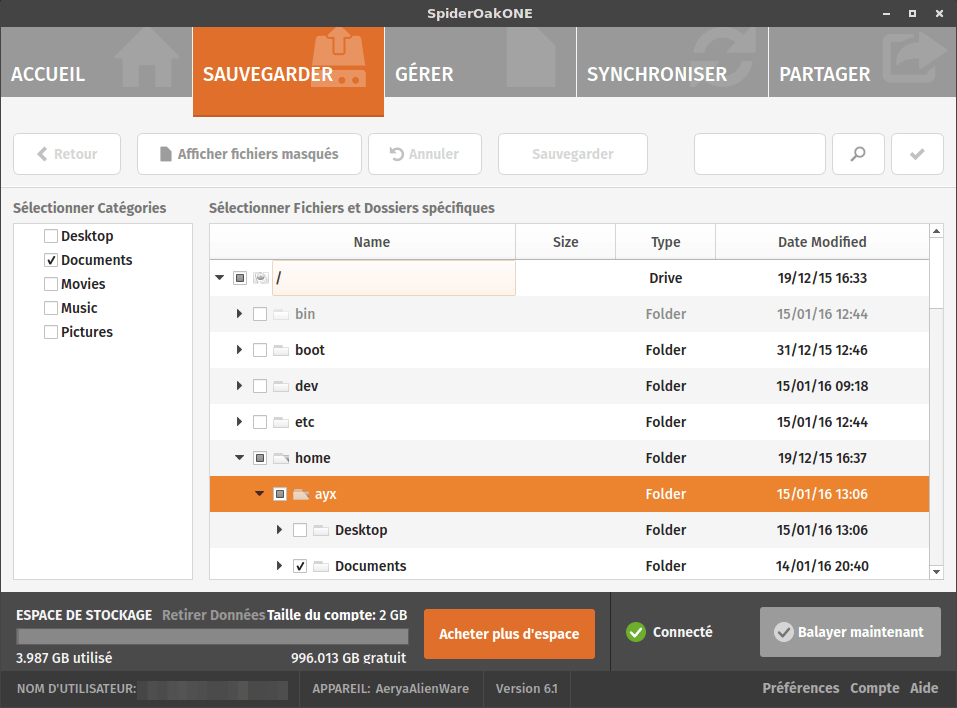Click the storage space usage bar
Viewport: 957px width, 708px height.
(212, 637)
